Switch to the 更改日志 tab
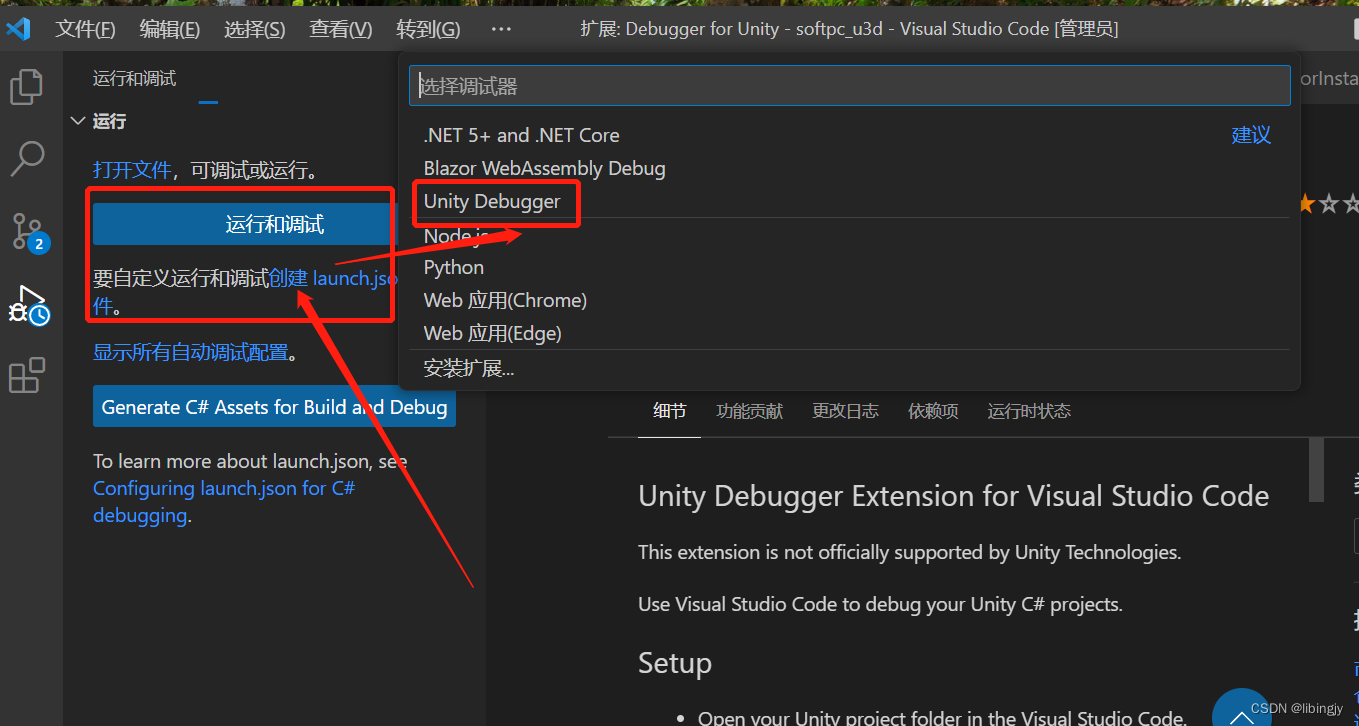This screenshot has width=1359, height=726. [845, 410]
